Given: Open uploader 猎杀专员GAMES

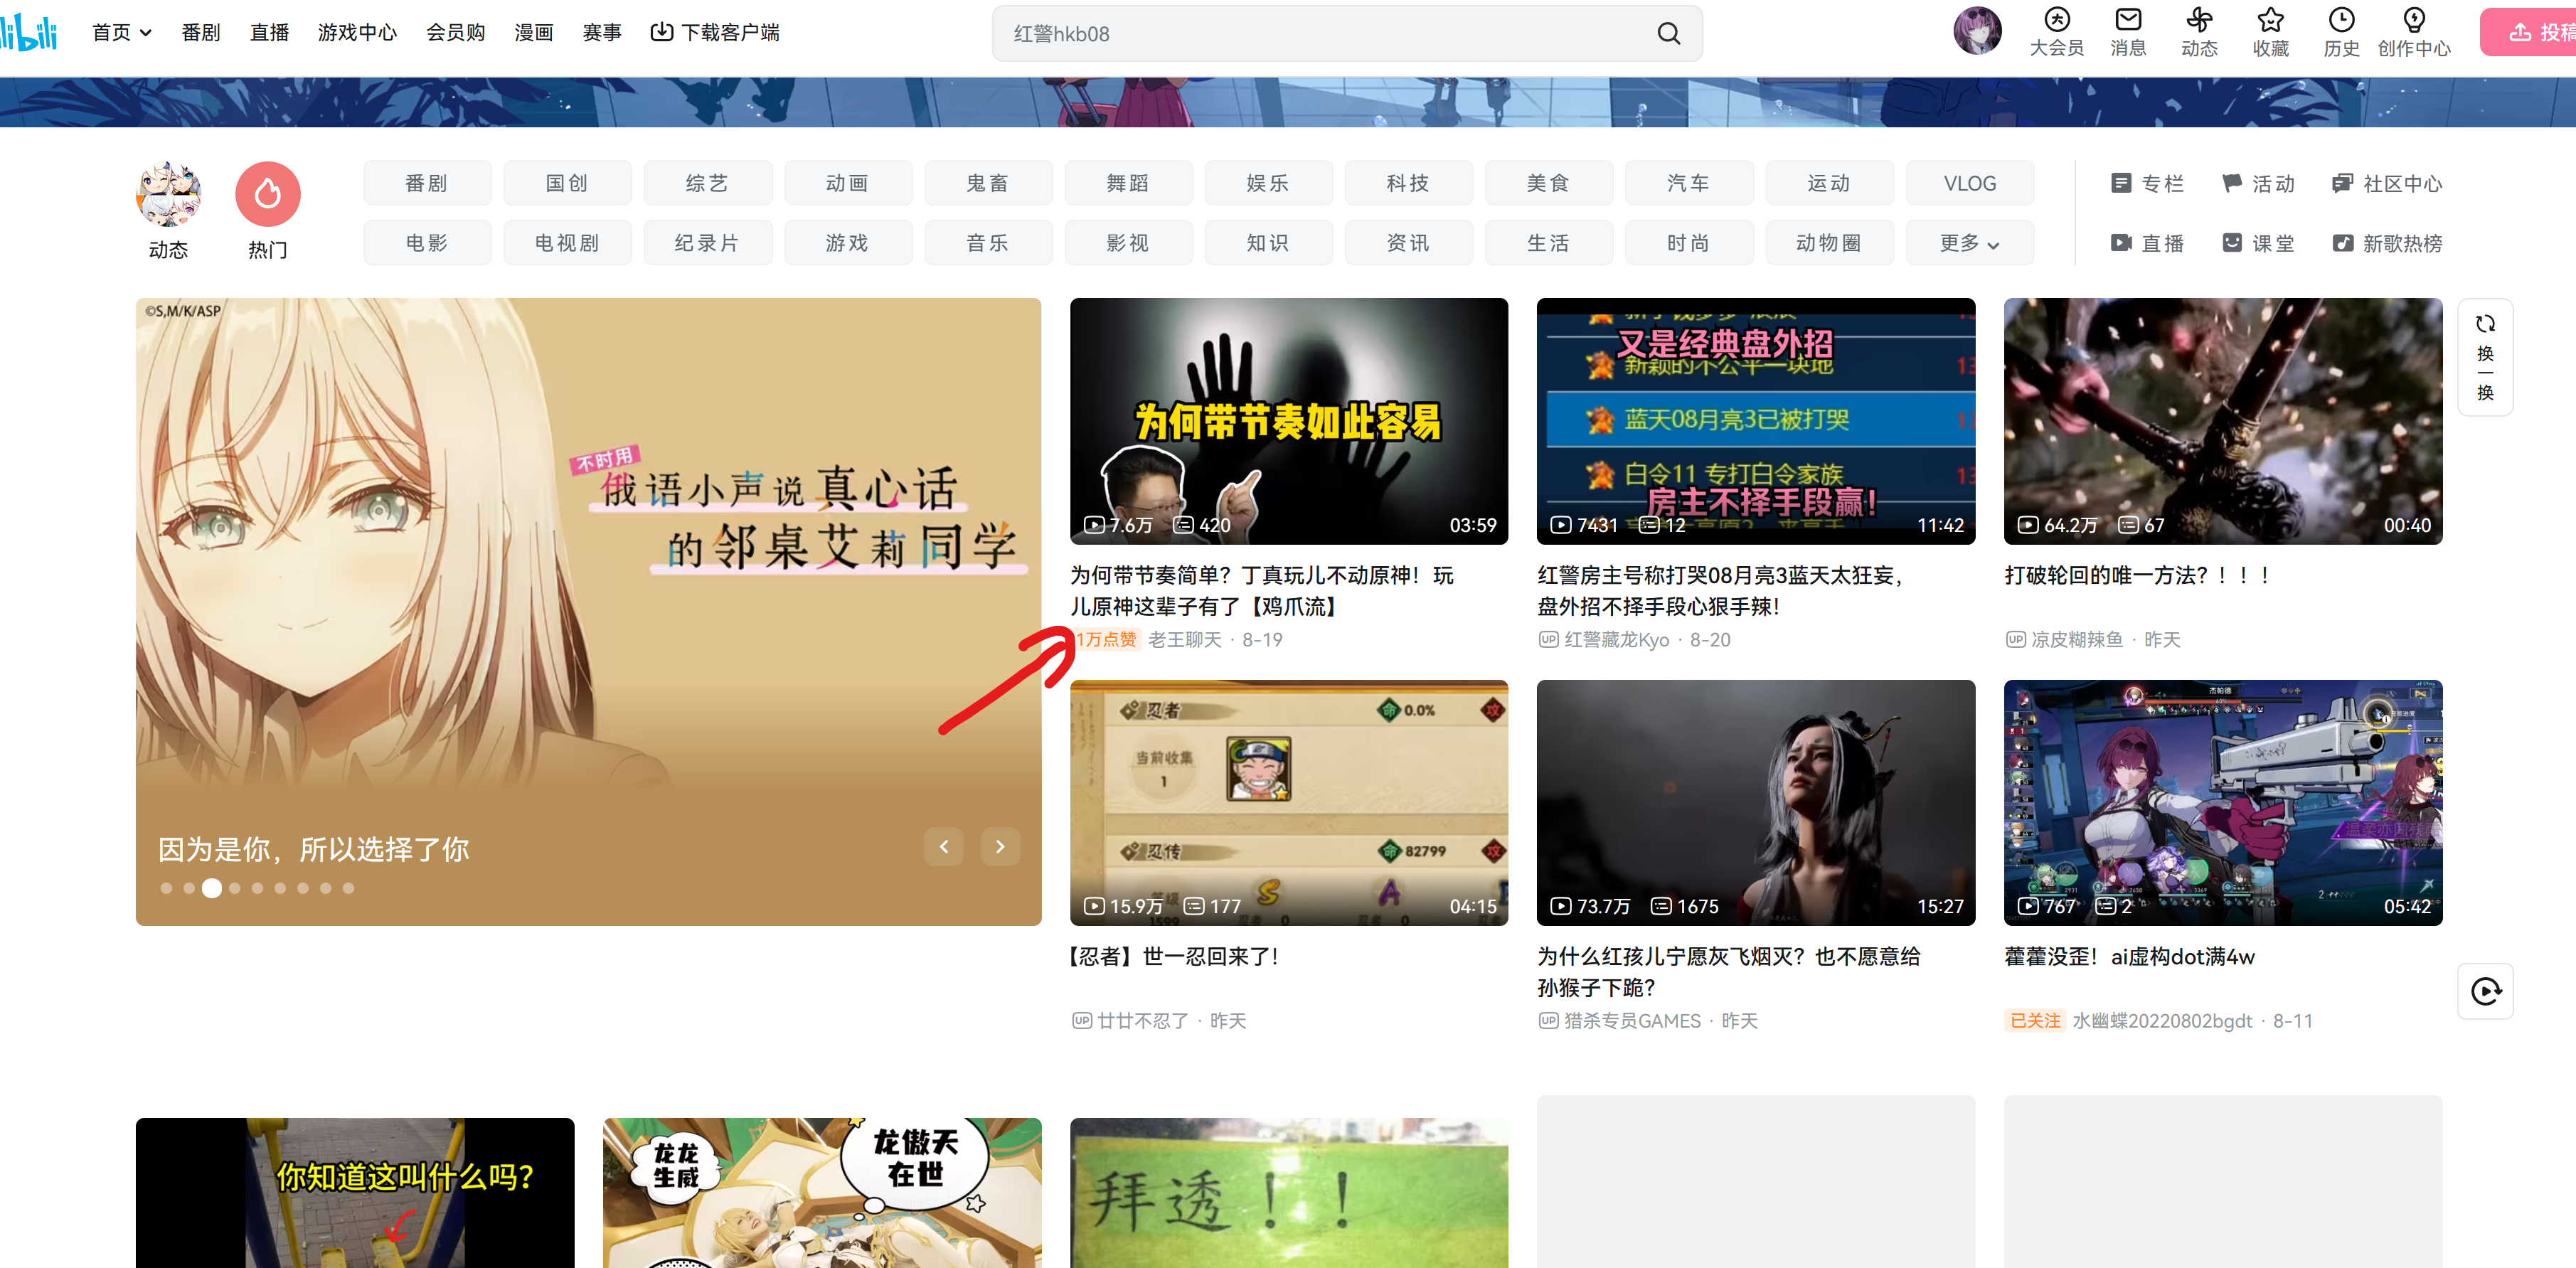Looking at the screenshot, I should coord(1632,1020).
